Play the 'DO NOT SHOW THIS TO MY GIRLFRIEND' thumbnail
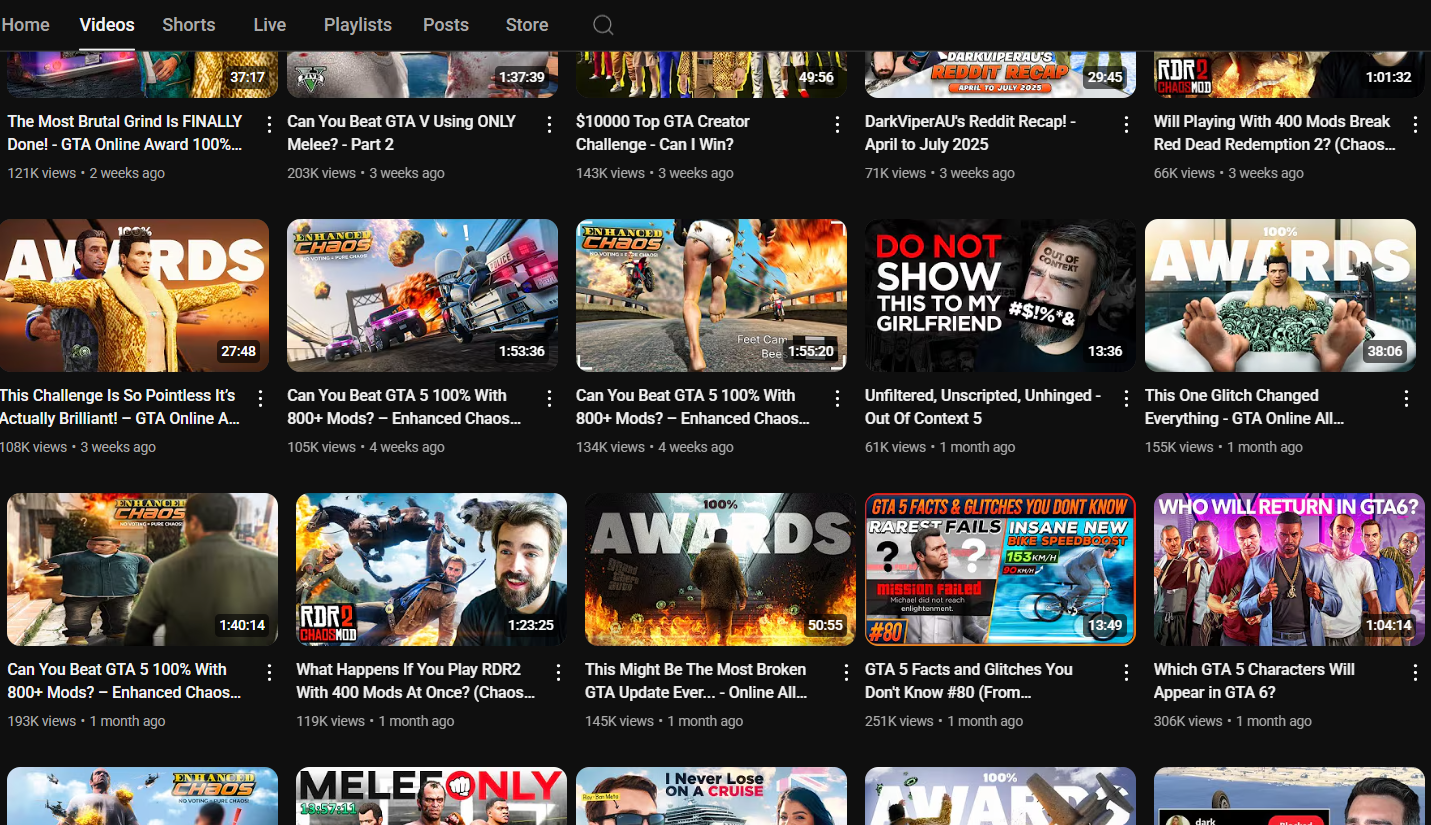 pyautogui.click(x=1000, y=295)
